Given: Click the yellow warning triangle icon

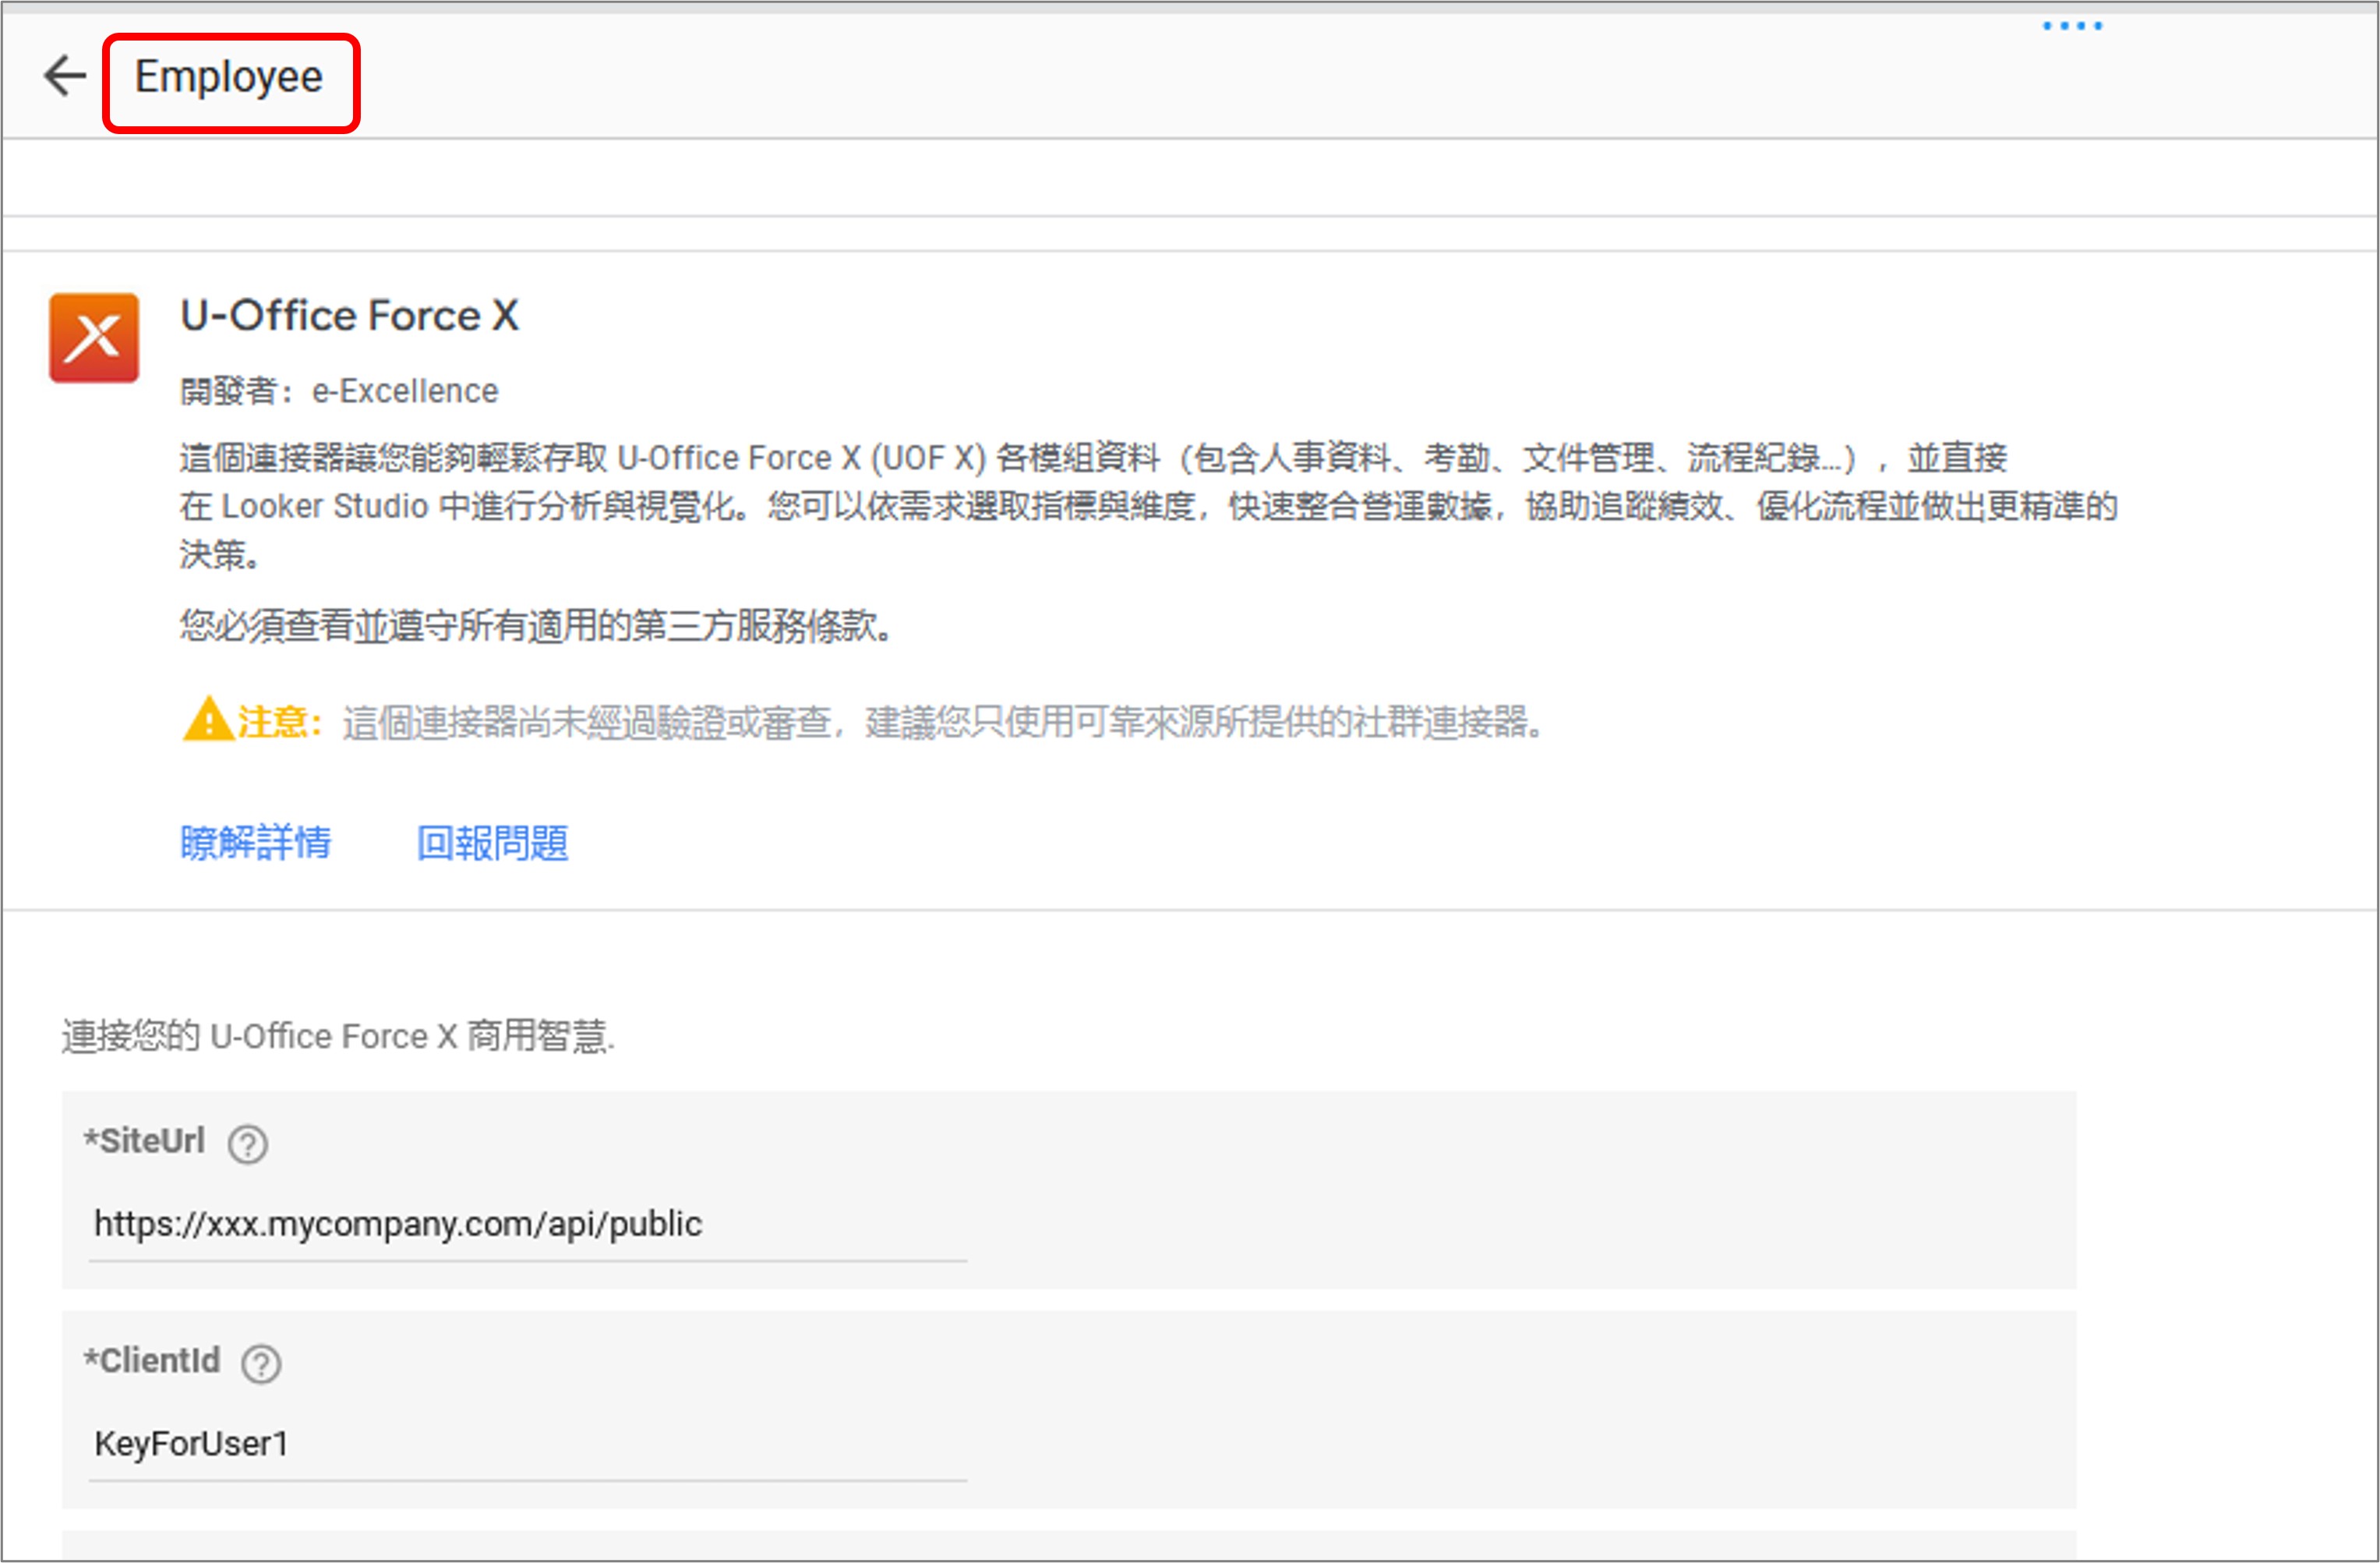Looking at the screenshot, I should 208,720.
